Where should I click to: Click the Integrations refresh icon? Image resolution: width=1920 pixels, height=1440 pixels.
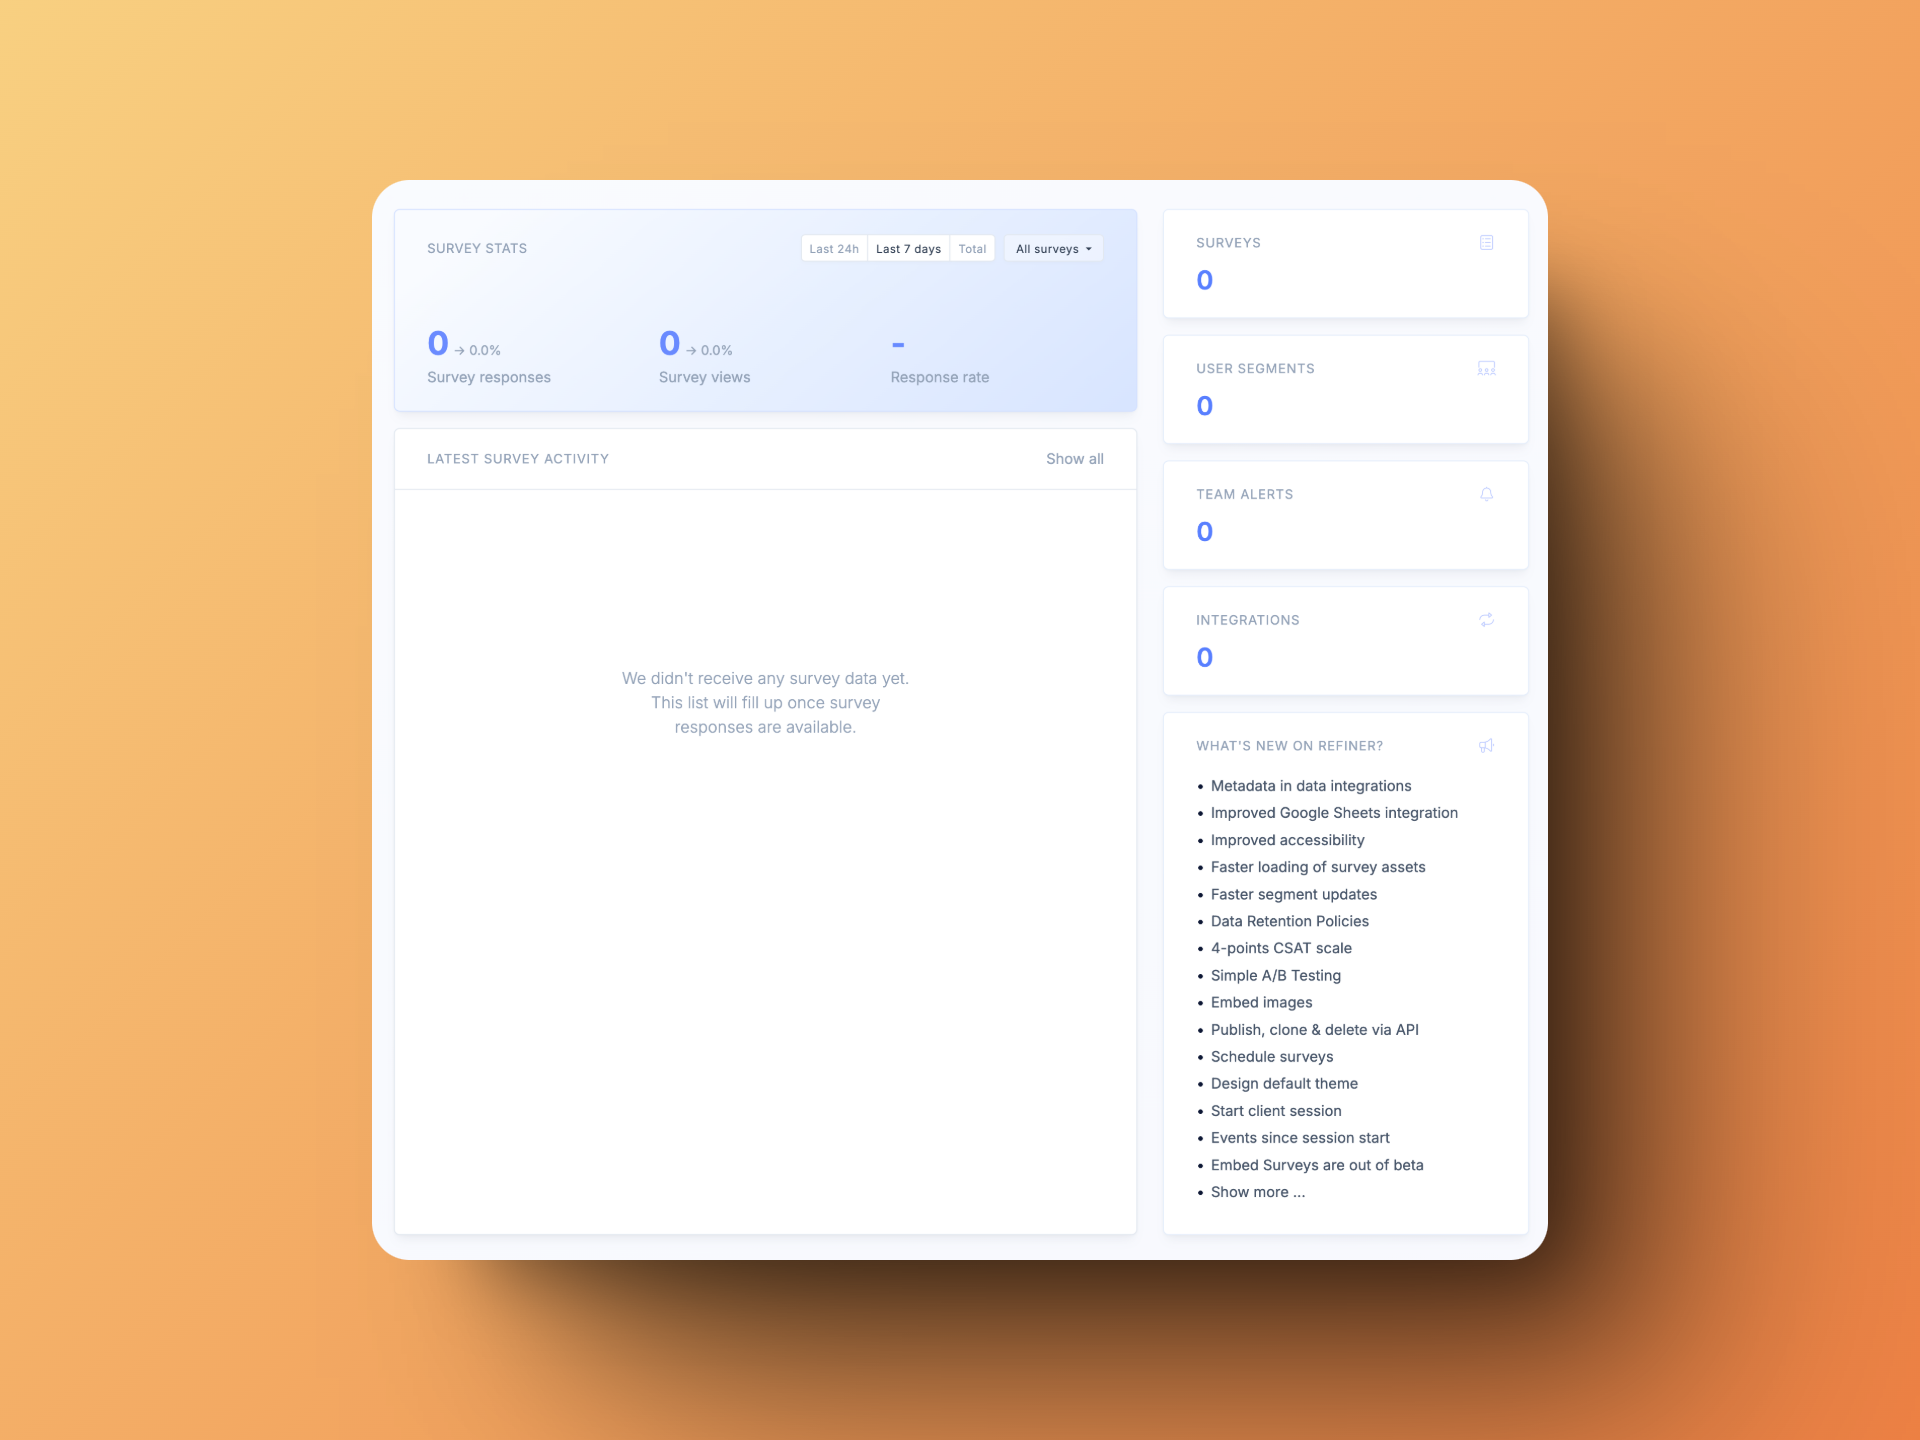pos(1486,620)
